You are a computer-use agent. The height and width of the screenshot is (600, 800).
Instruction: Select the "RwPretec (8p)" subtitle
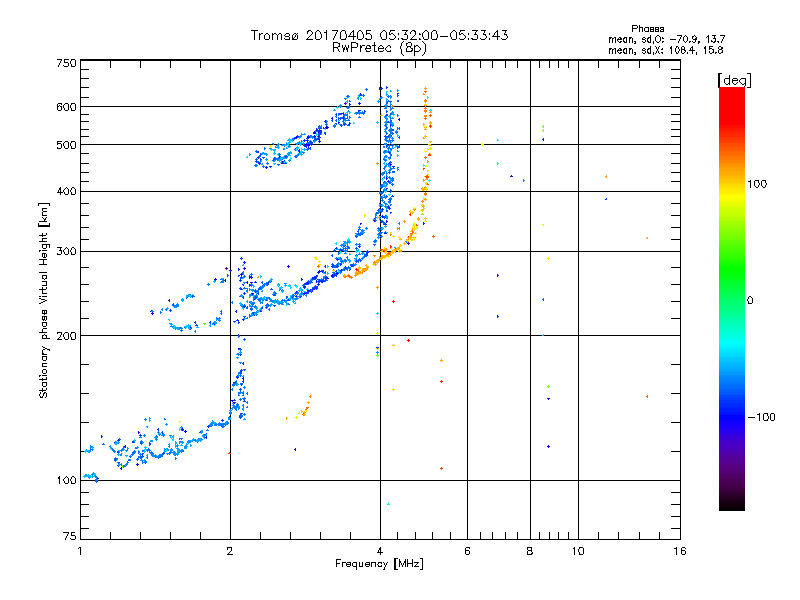pyautogui.click(x=379, y=48)
